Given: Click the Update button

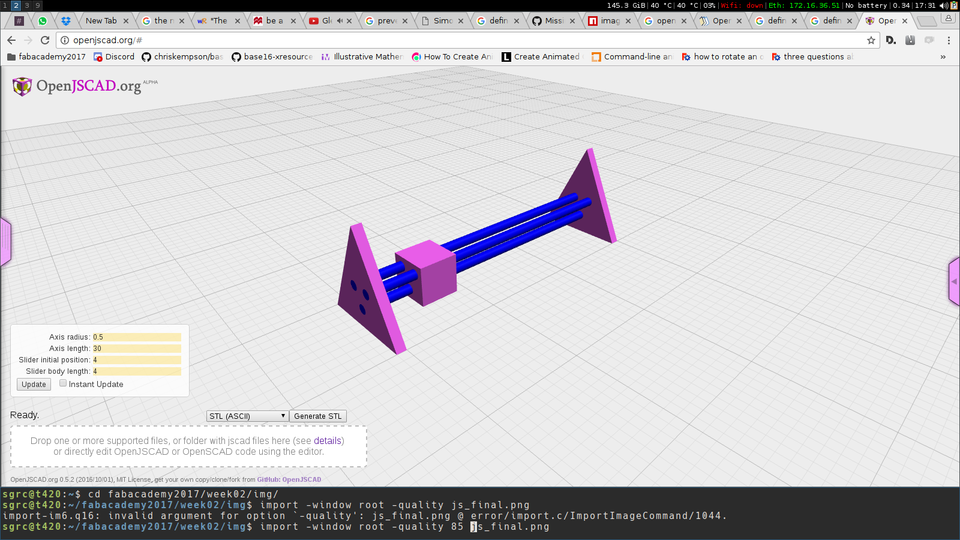Looking at the screenshot, I should tap(33, 384).
